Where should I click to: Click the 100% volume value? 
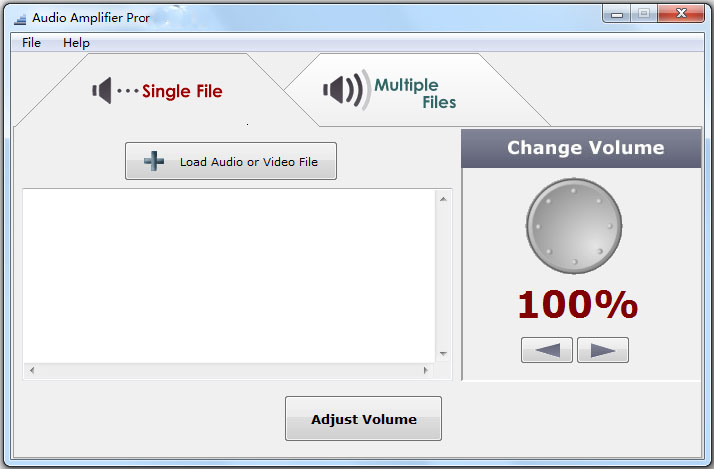click(578, 304)
